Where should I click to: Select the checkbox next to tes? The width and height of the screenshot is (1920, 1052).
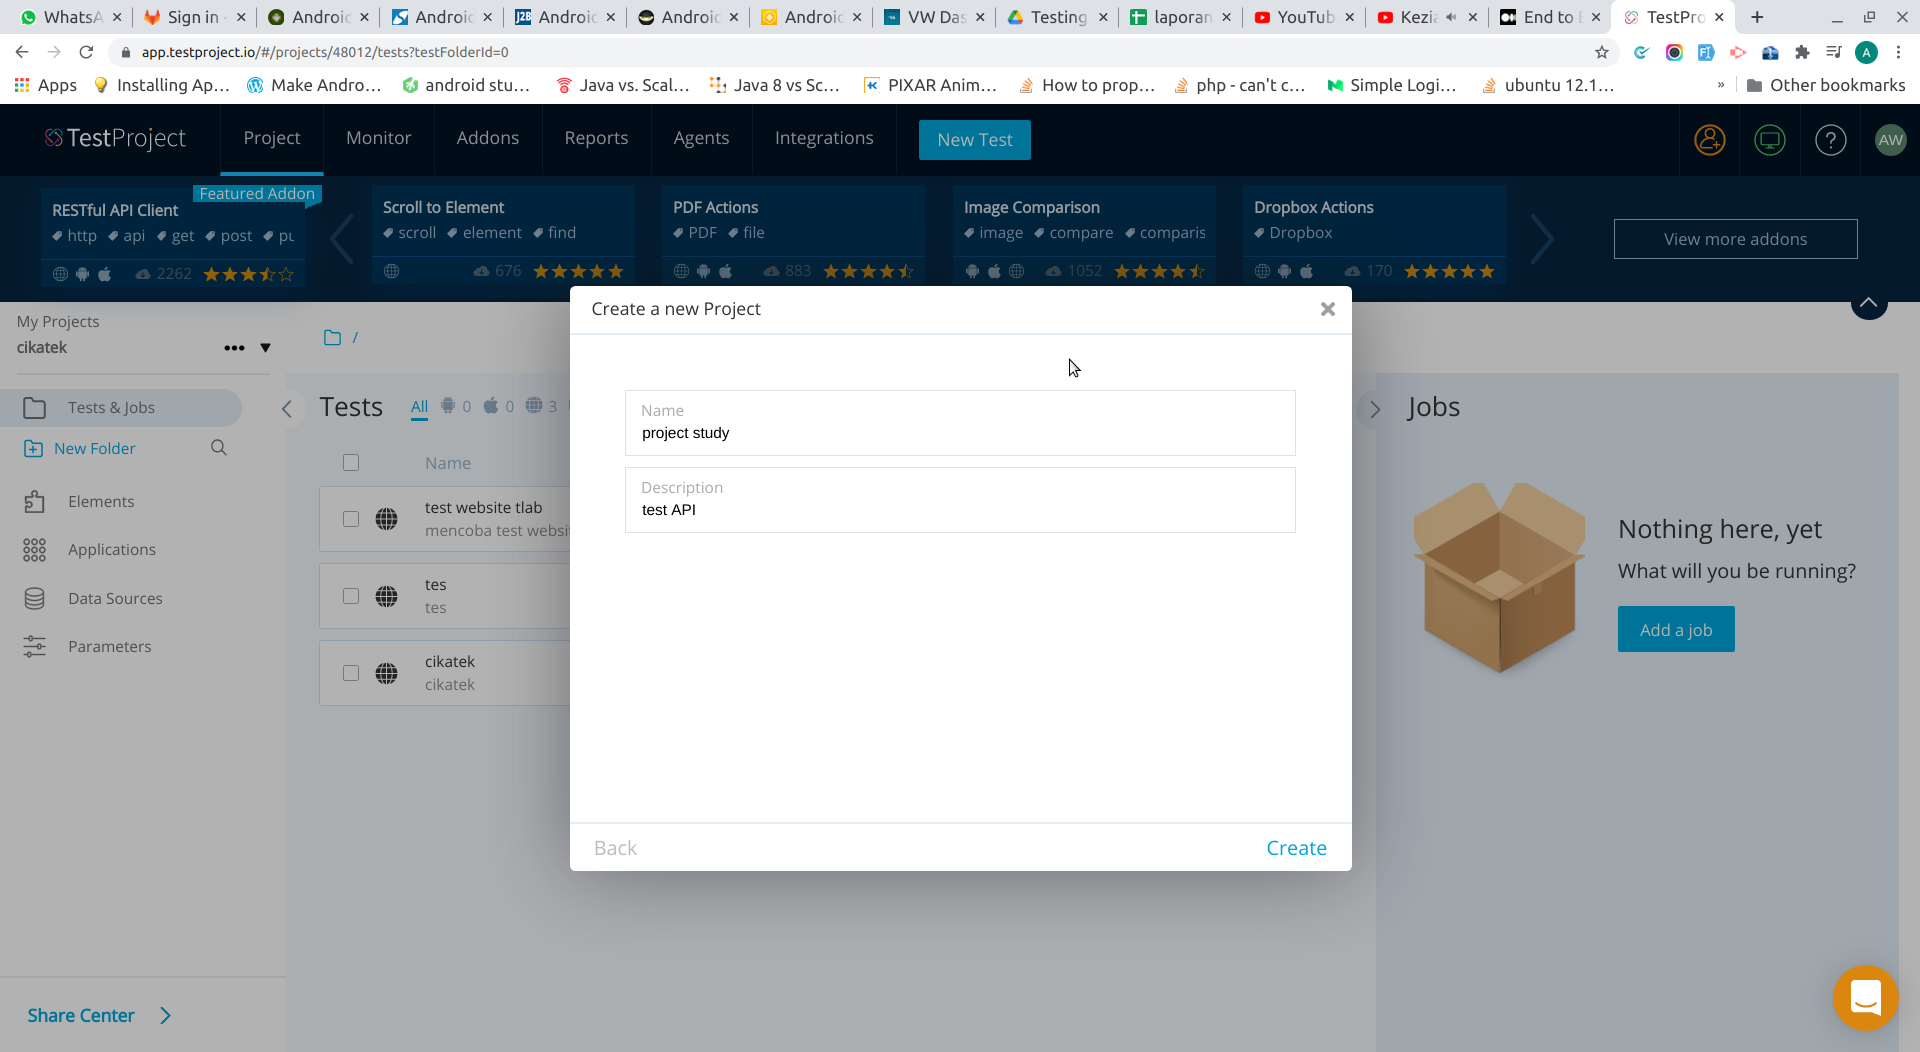click(351, 596)
